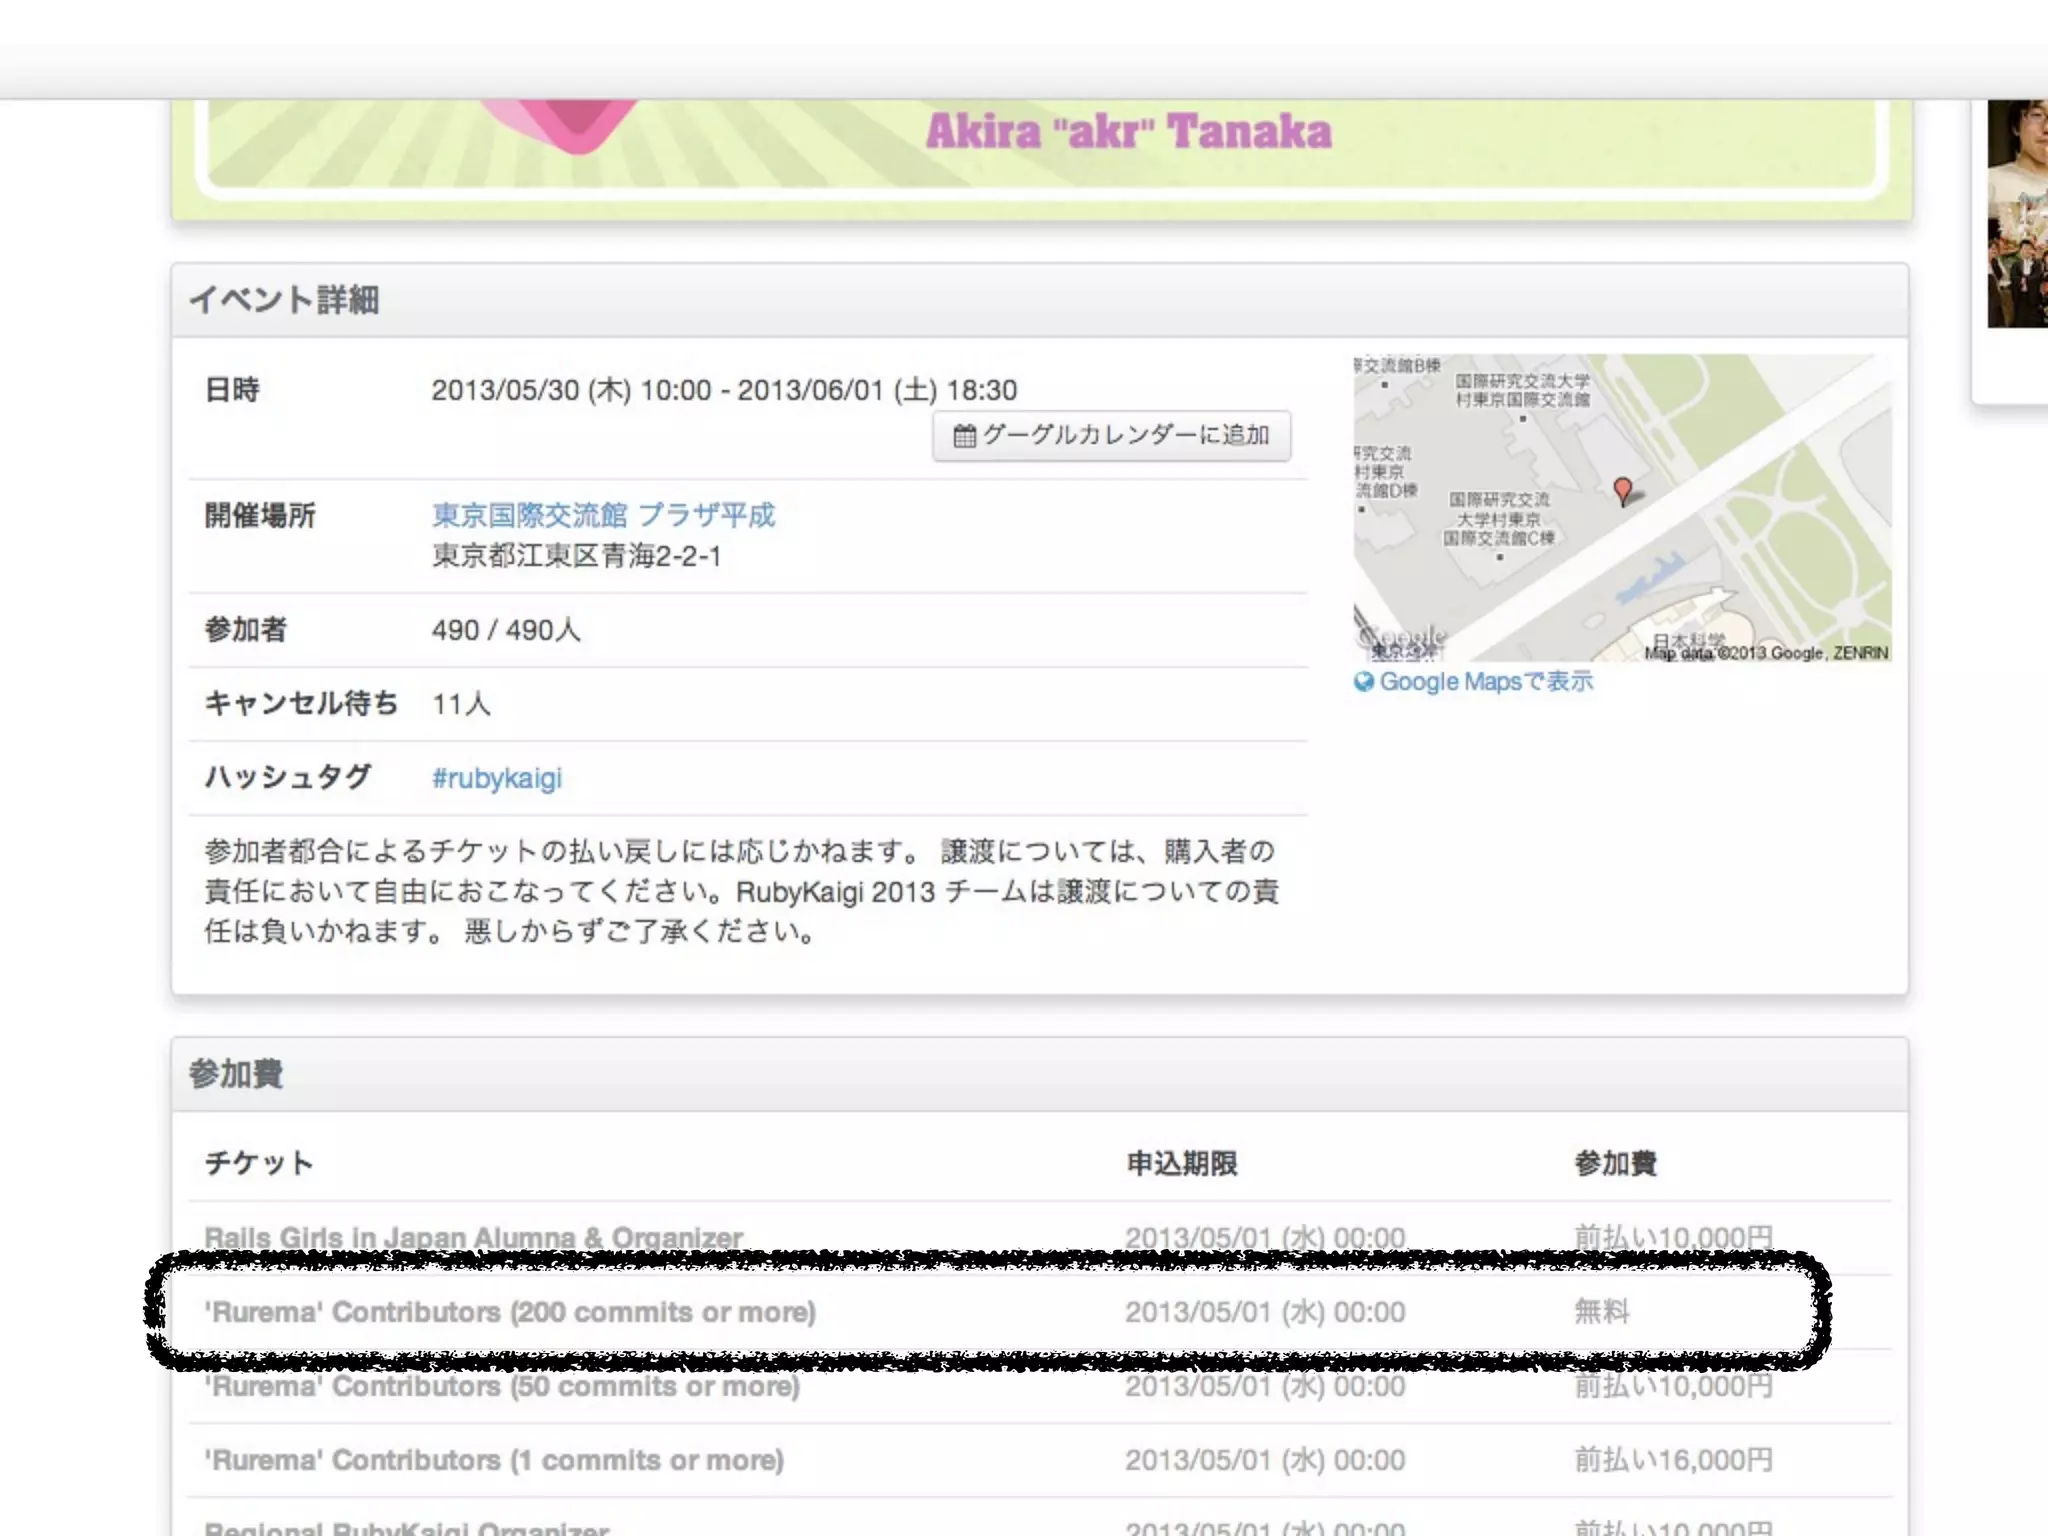
Task: Click the refund policy paragraph about チケットの払い戻し
Action: (x=741, y=891)
